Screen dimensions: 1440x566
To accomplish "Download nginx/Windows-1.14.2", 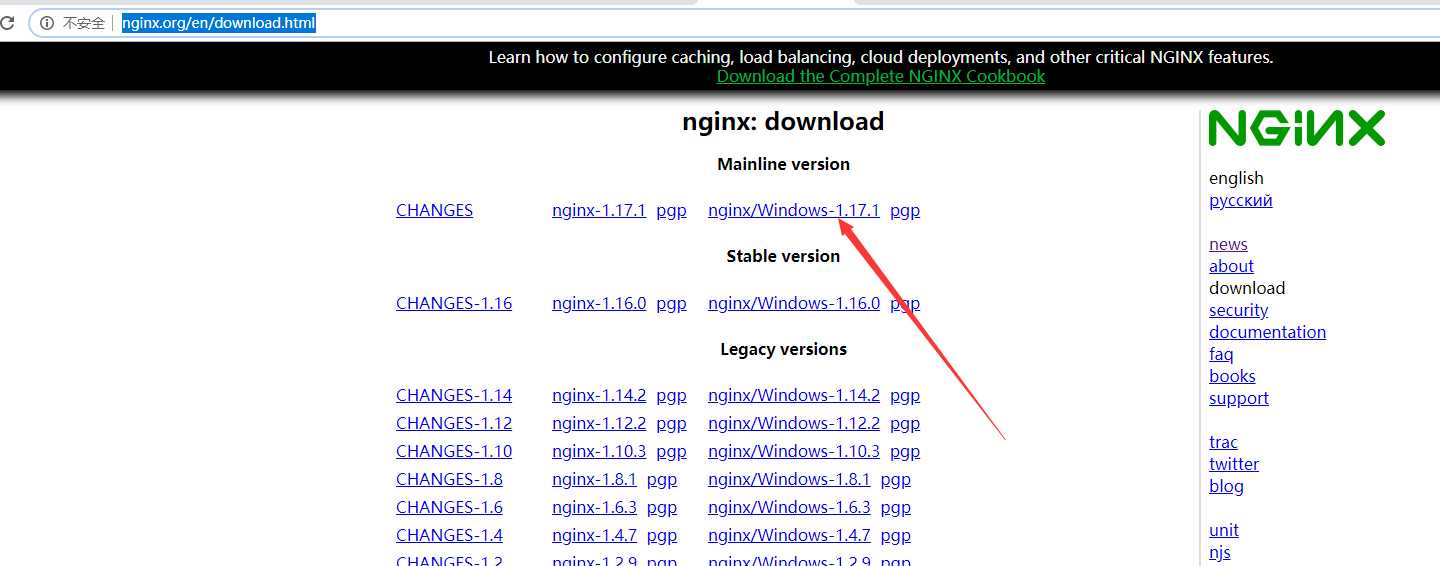I will 794,395.
